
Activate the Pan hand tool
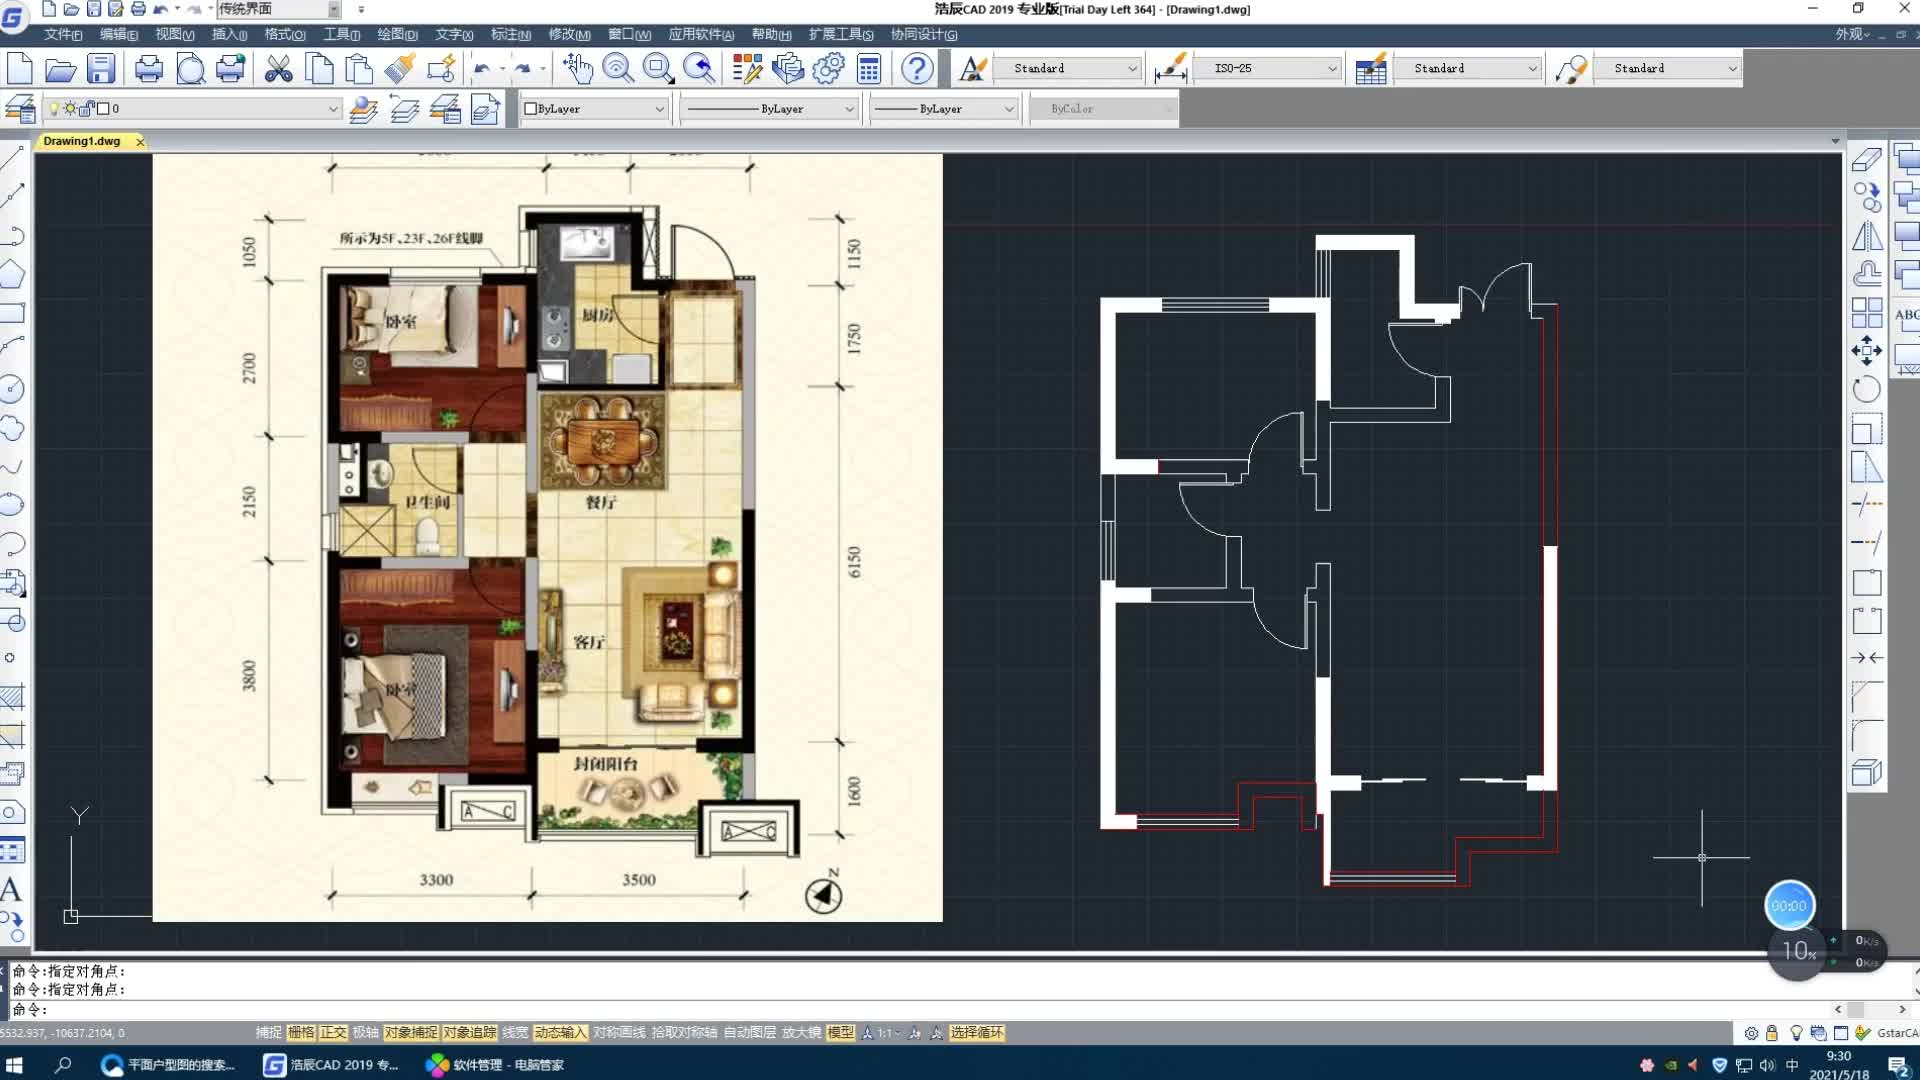point(577,69)
